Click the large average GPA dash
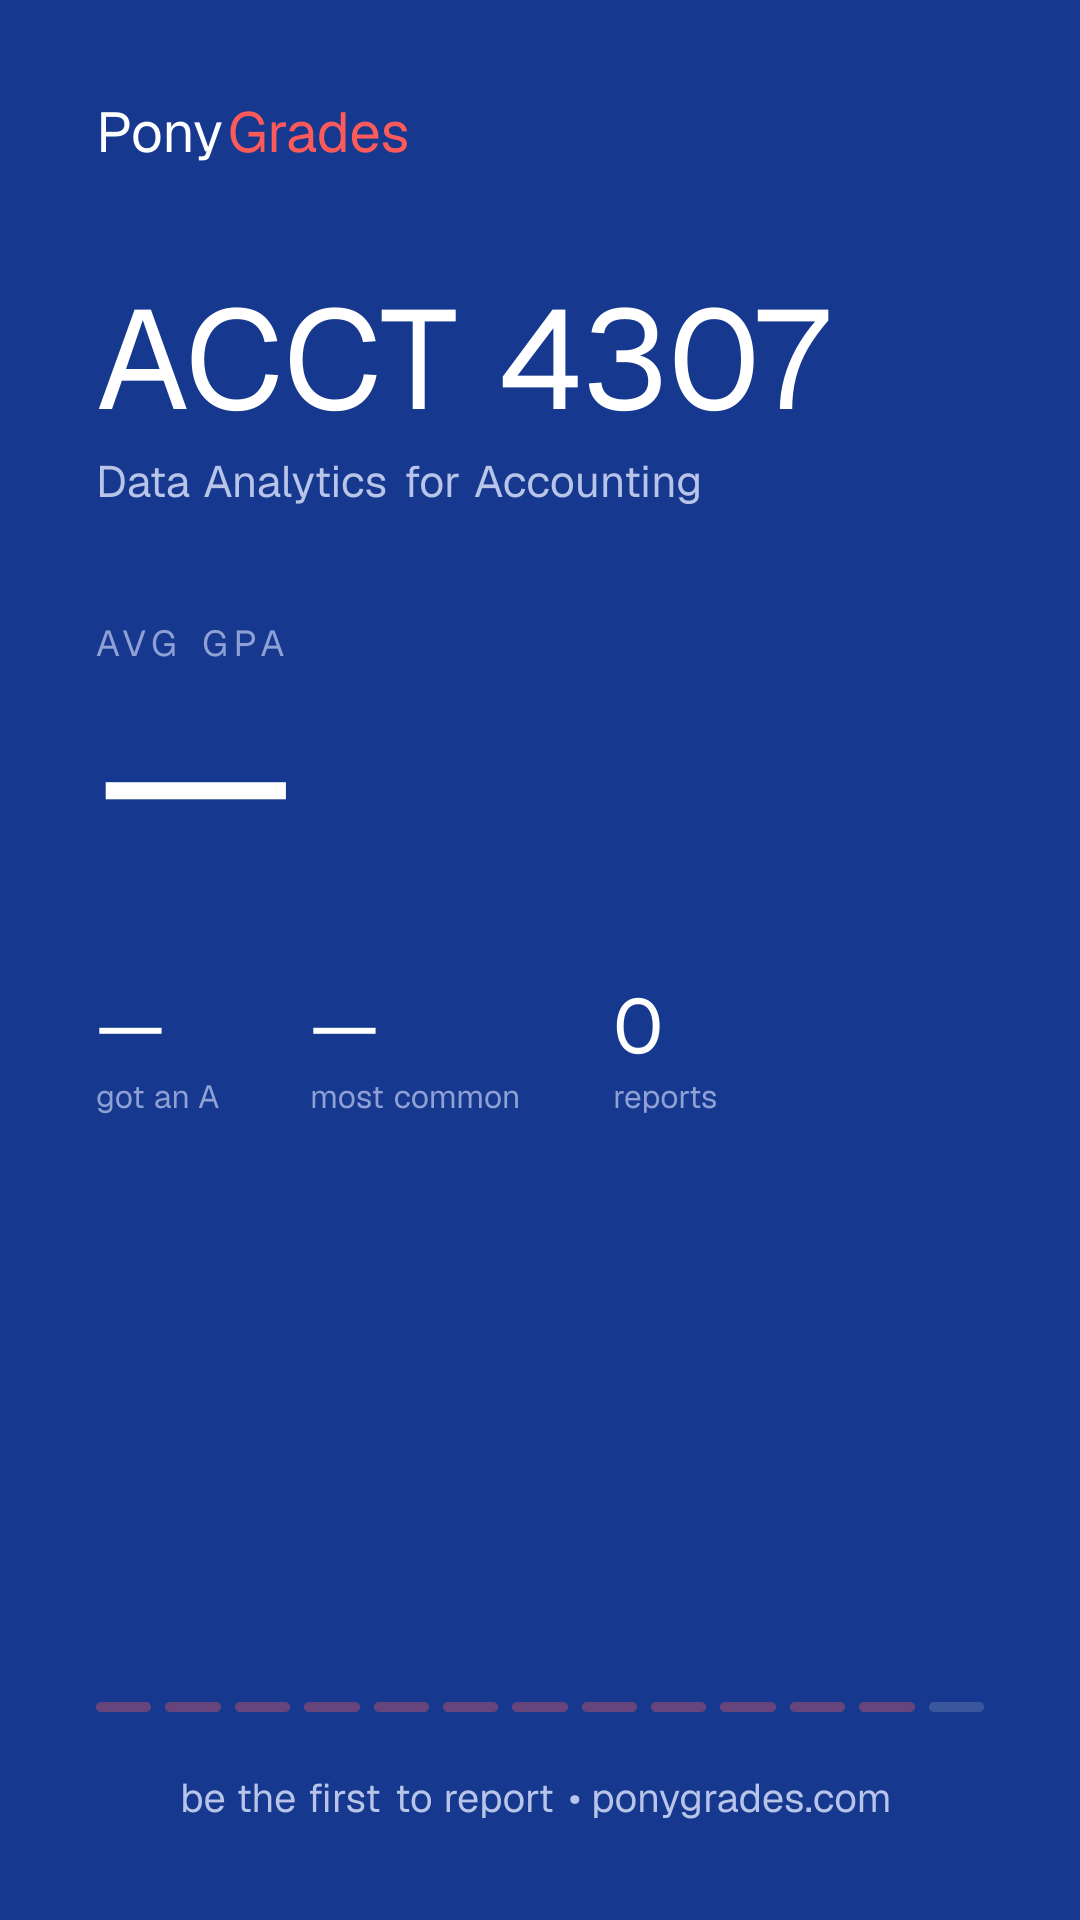The height and width of the screenshot is (1920, 1080). [196, 791]
